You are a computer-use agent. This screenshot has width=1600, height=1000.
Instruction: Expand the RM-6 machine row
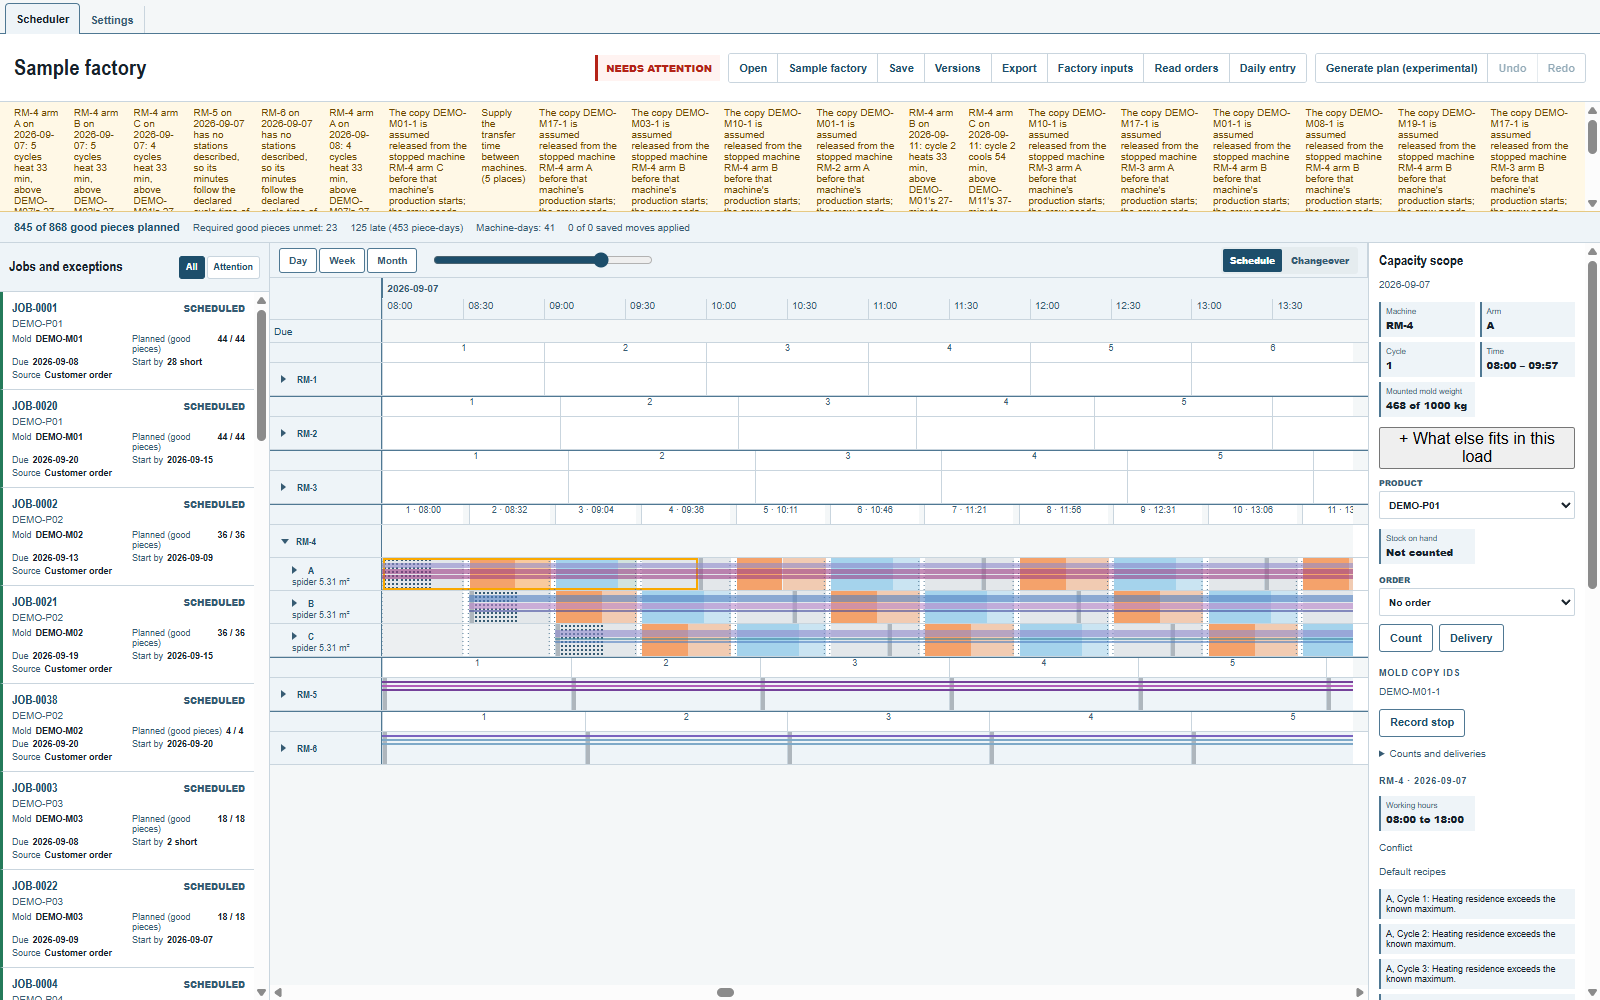click(284, 749)
